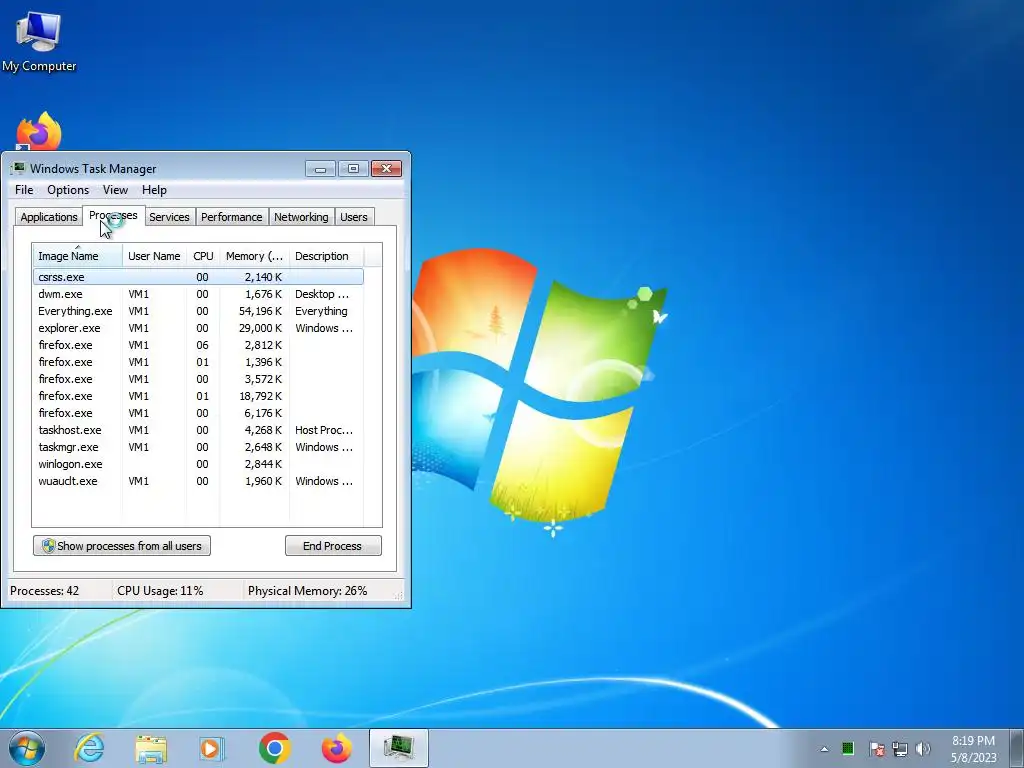Select firefox.exe using 3,572 K memory
The height and width of the screenshot is (768, 1024).
click(x=198, y=379)
